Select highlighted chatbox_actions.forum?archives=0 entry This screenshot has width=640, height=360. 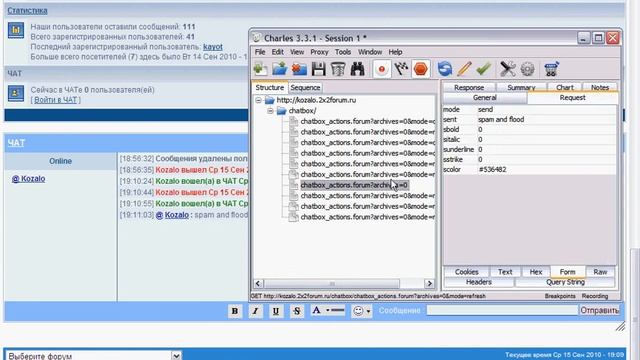(x=354, y=185)
